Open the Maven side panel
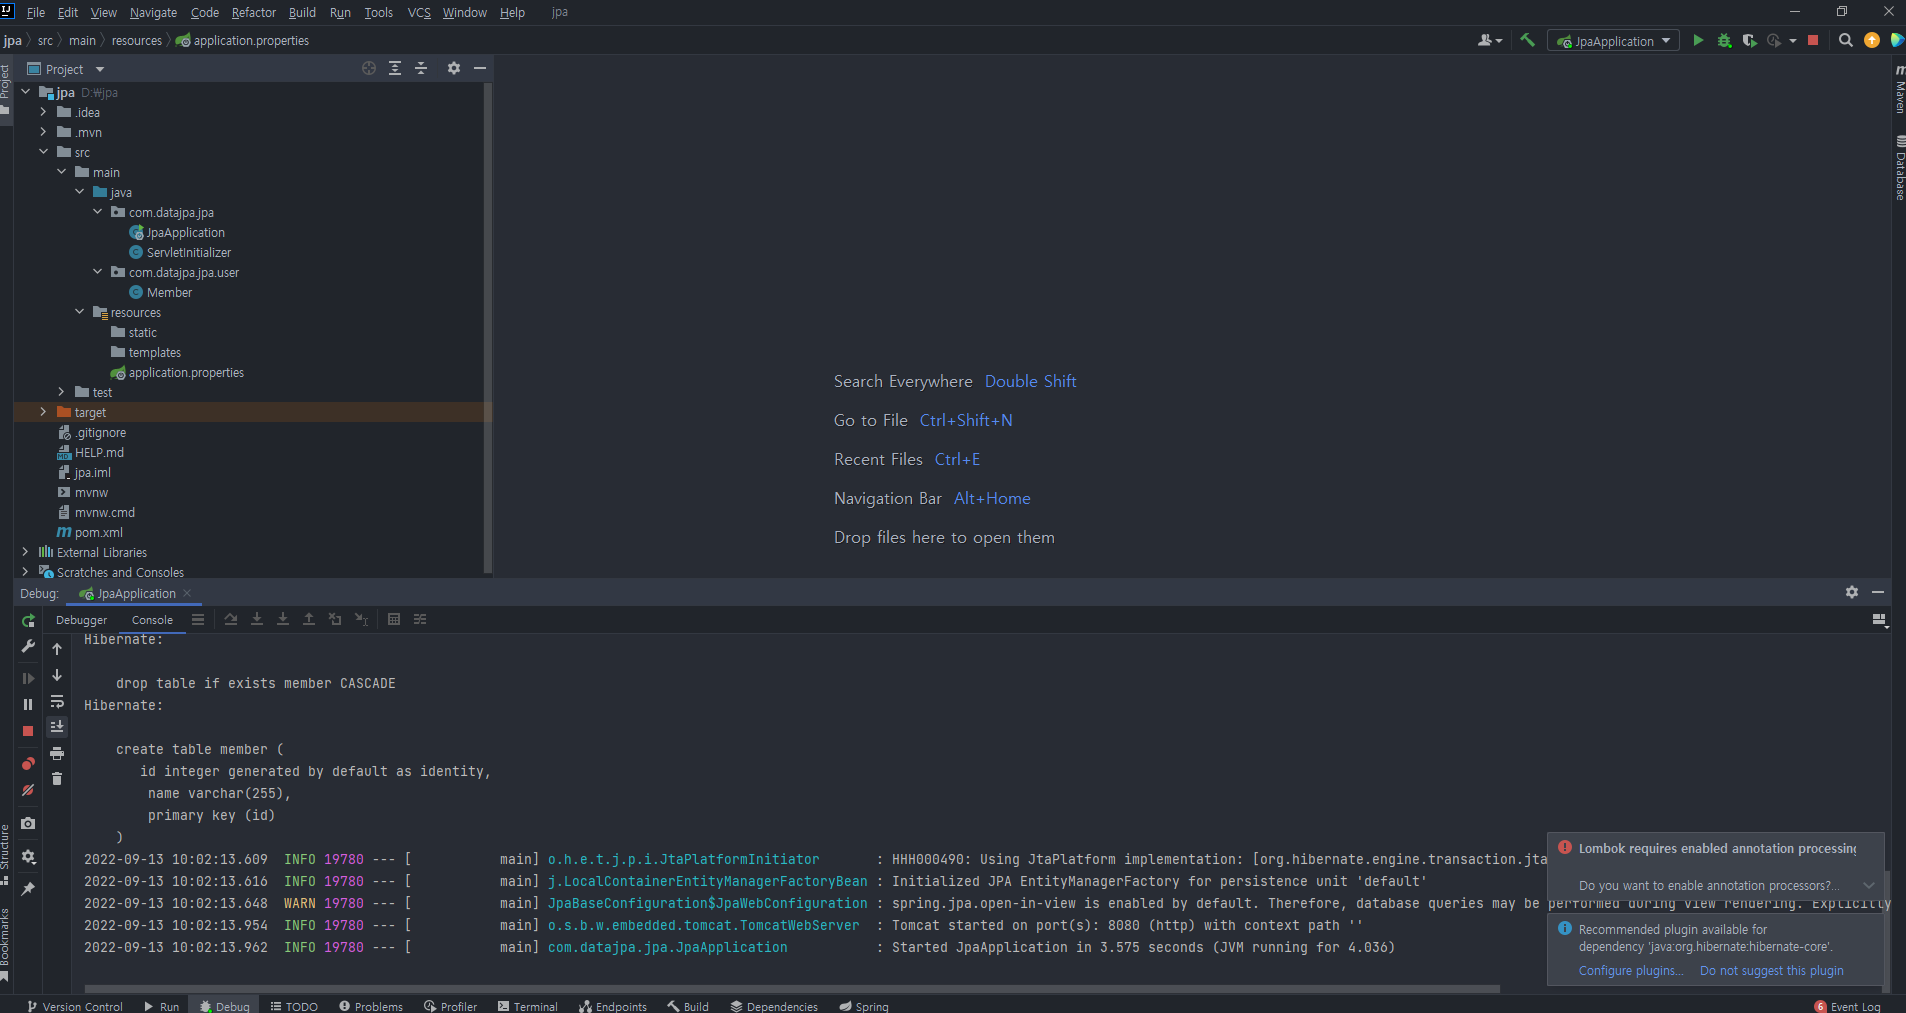 pyautogui.click(x=1899, y=91)
